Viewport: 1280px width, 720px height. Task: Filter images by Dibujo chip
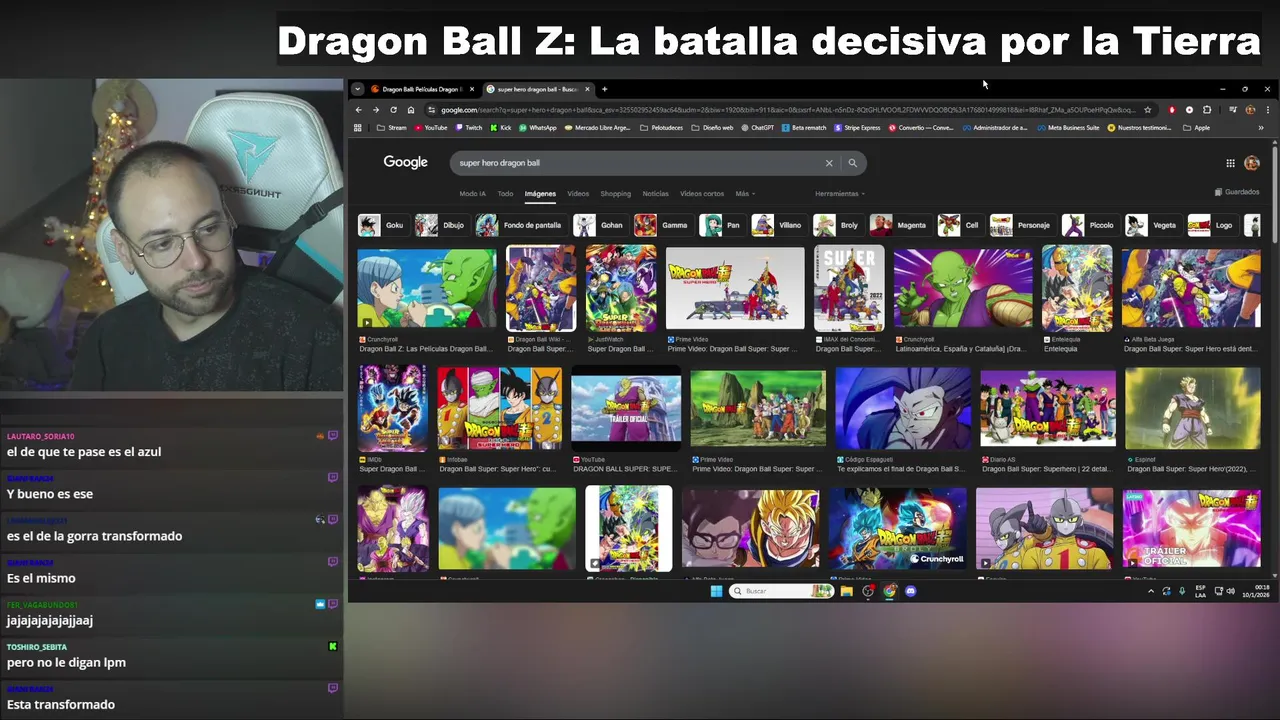[441, 225]
